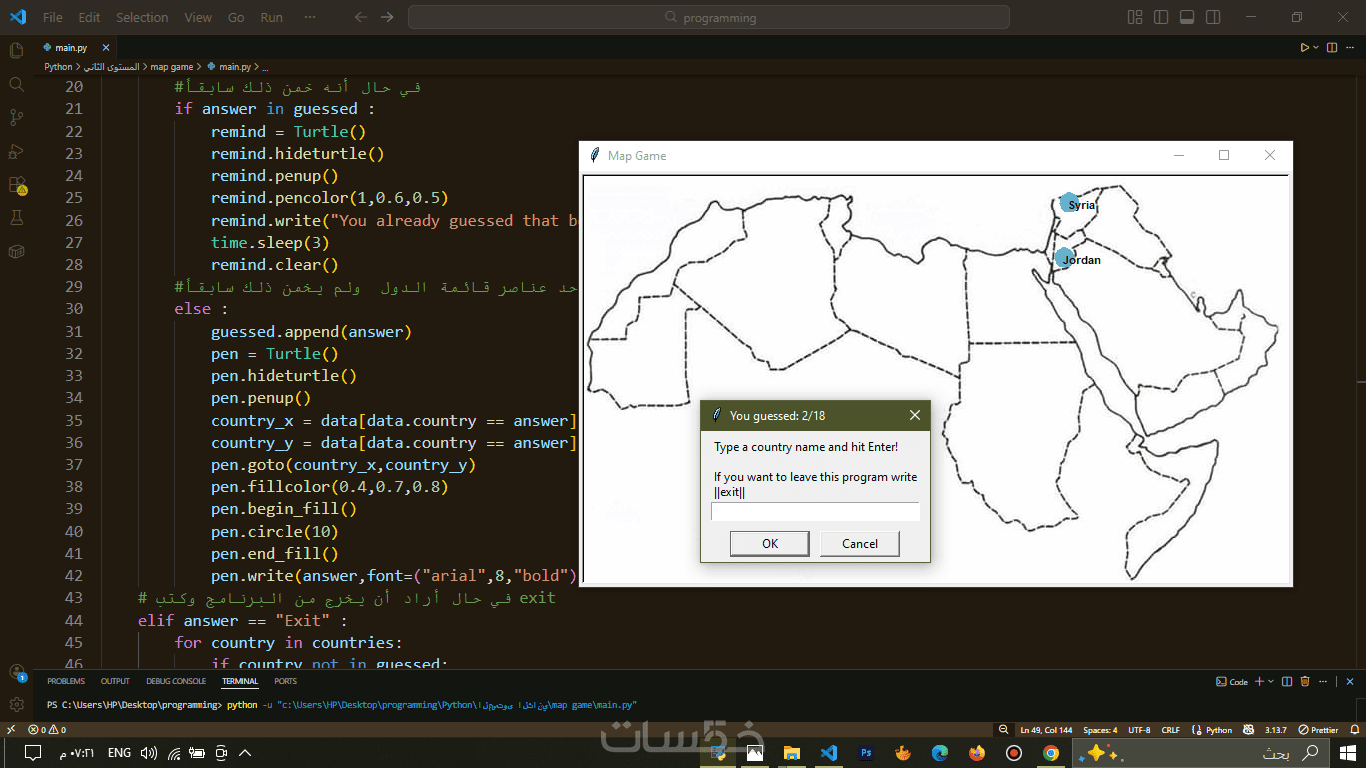Click OK in the guess dialog

tap(770, 544)
